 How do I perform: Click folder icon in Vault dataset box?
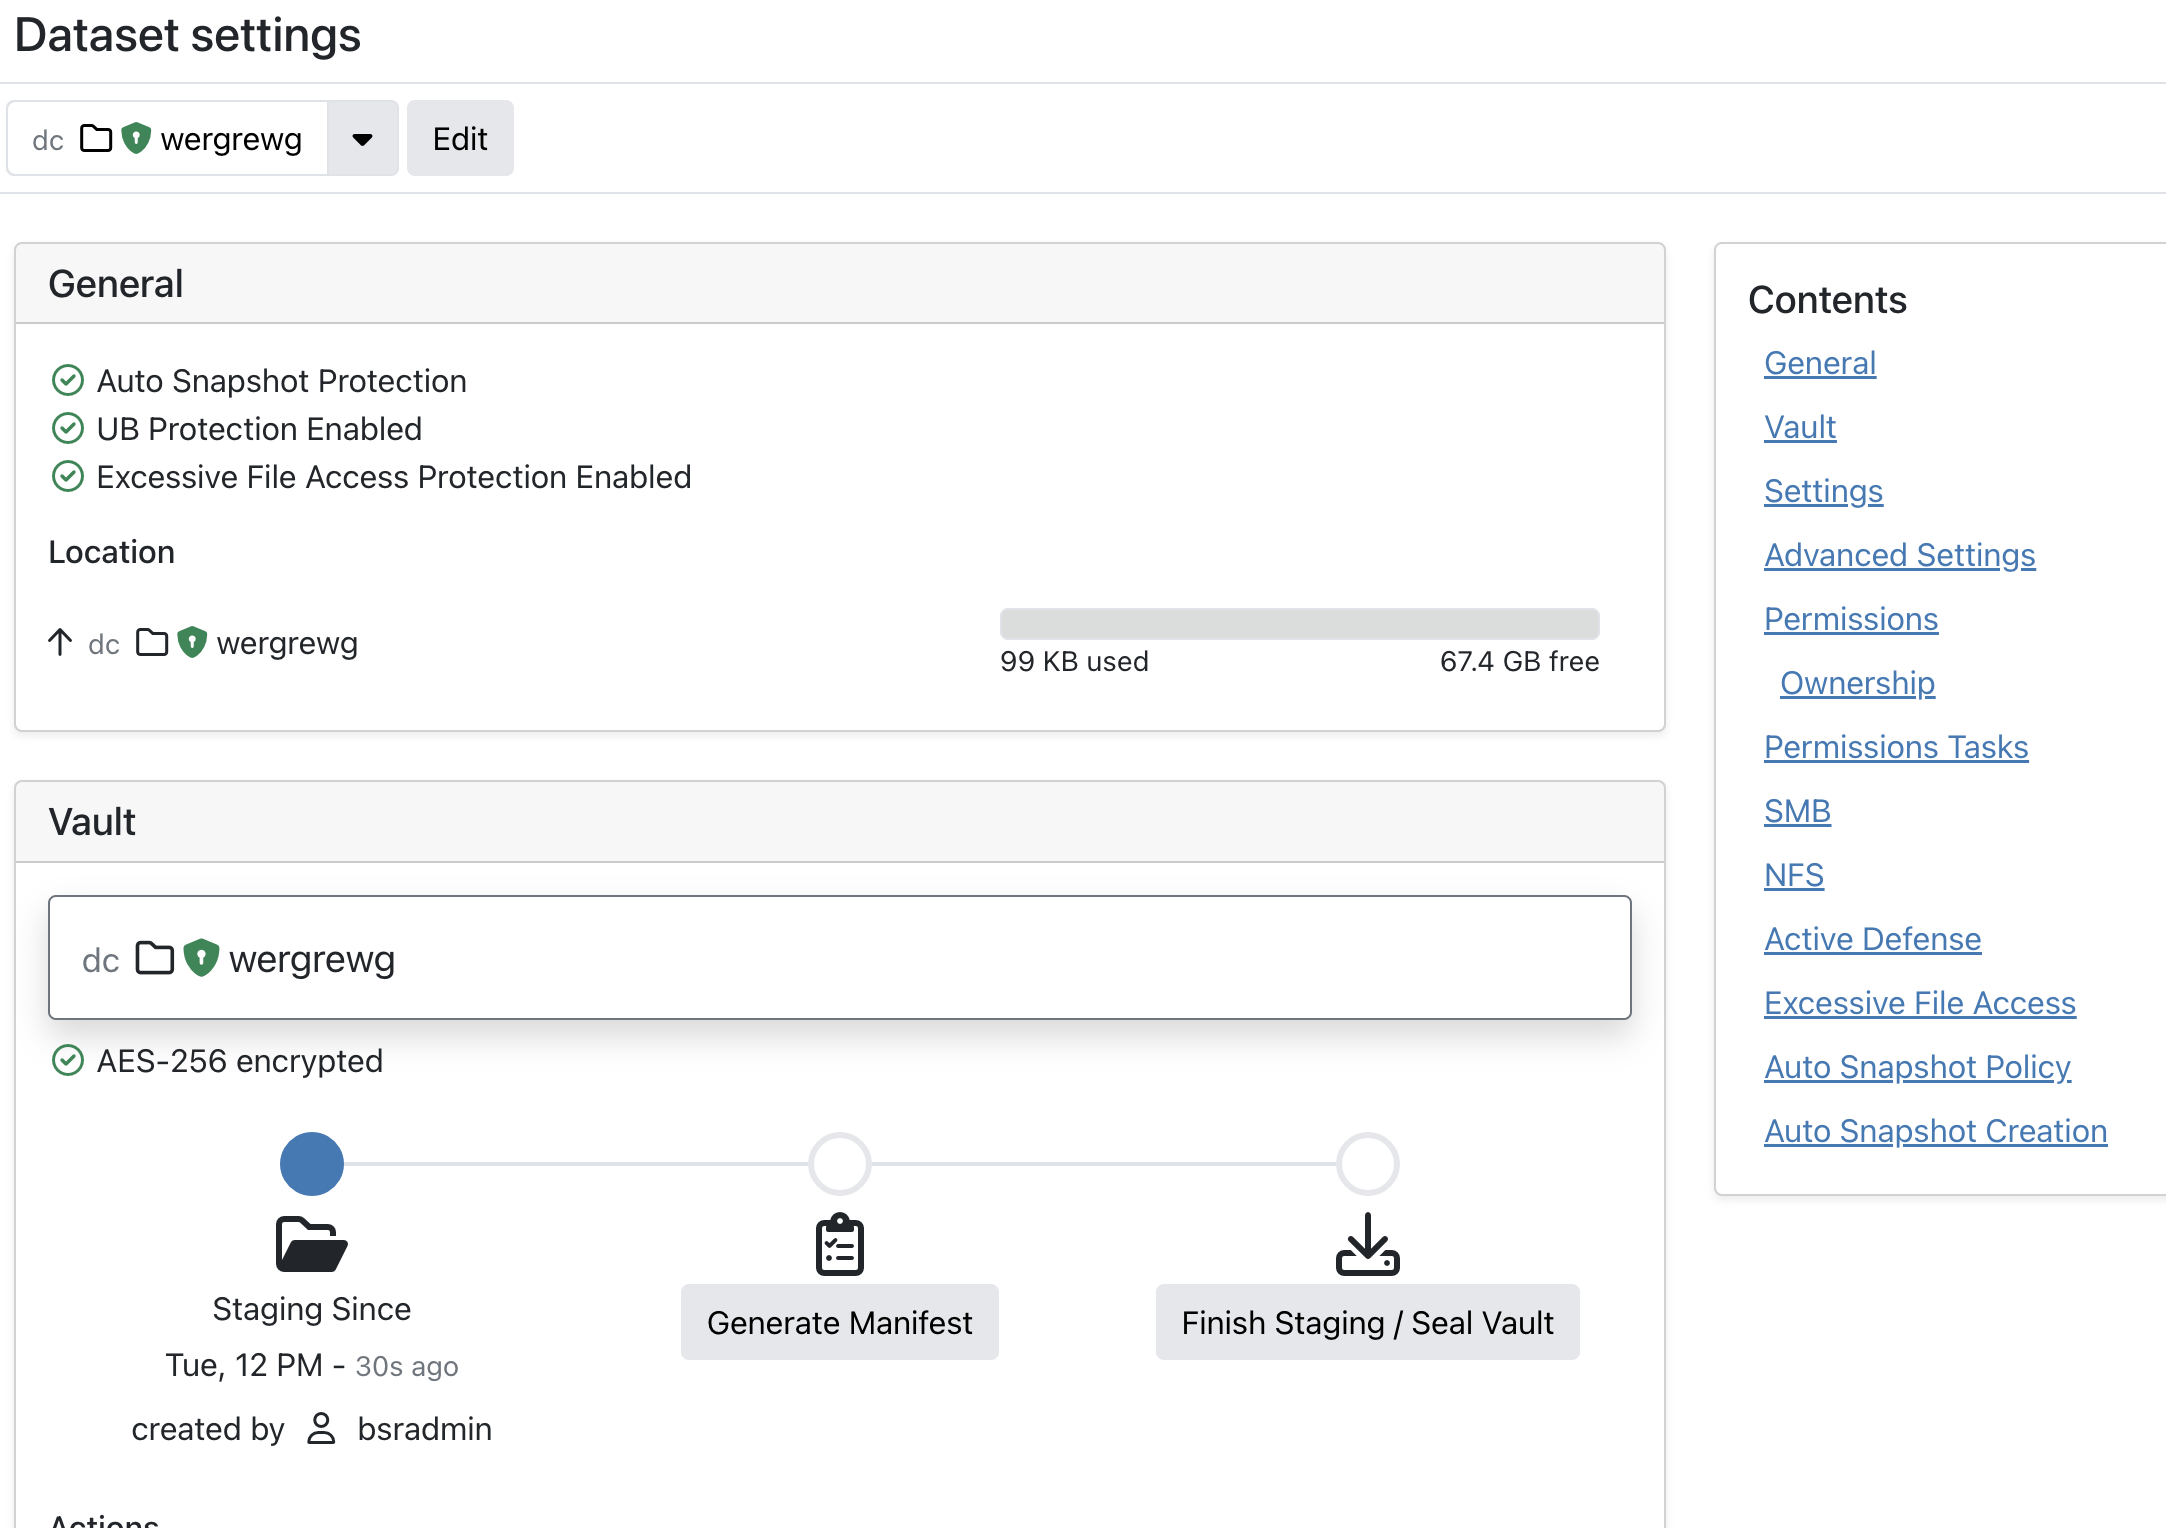pyautogui.click(x=155, y=957)
